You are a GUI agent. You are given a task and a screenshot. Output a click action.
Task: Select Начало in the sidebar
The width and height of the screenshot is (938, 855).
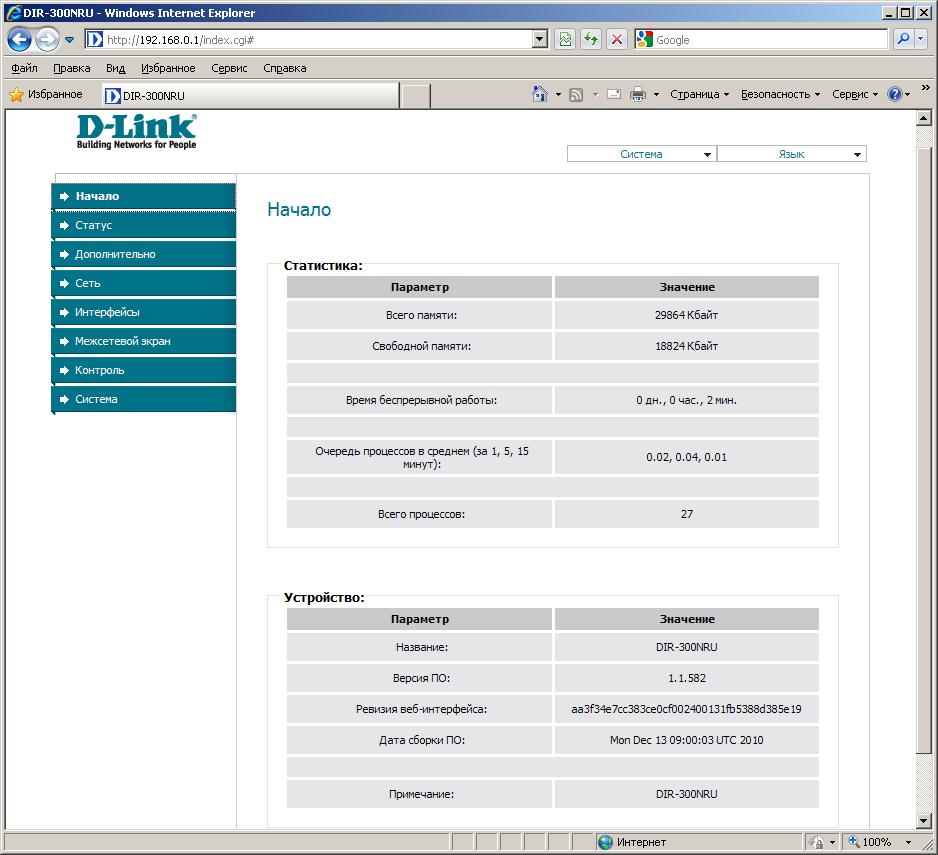(144, 196)
